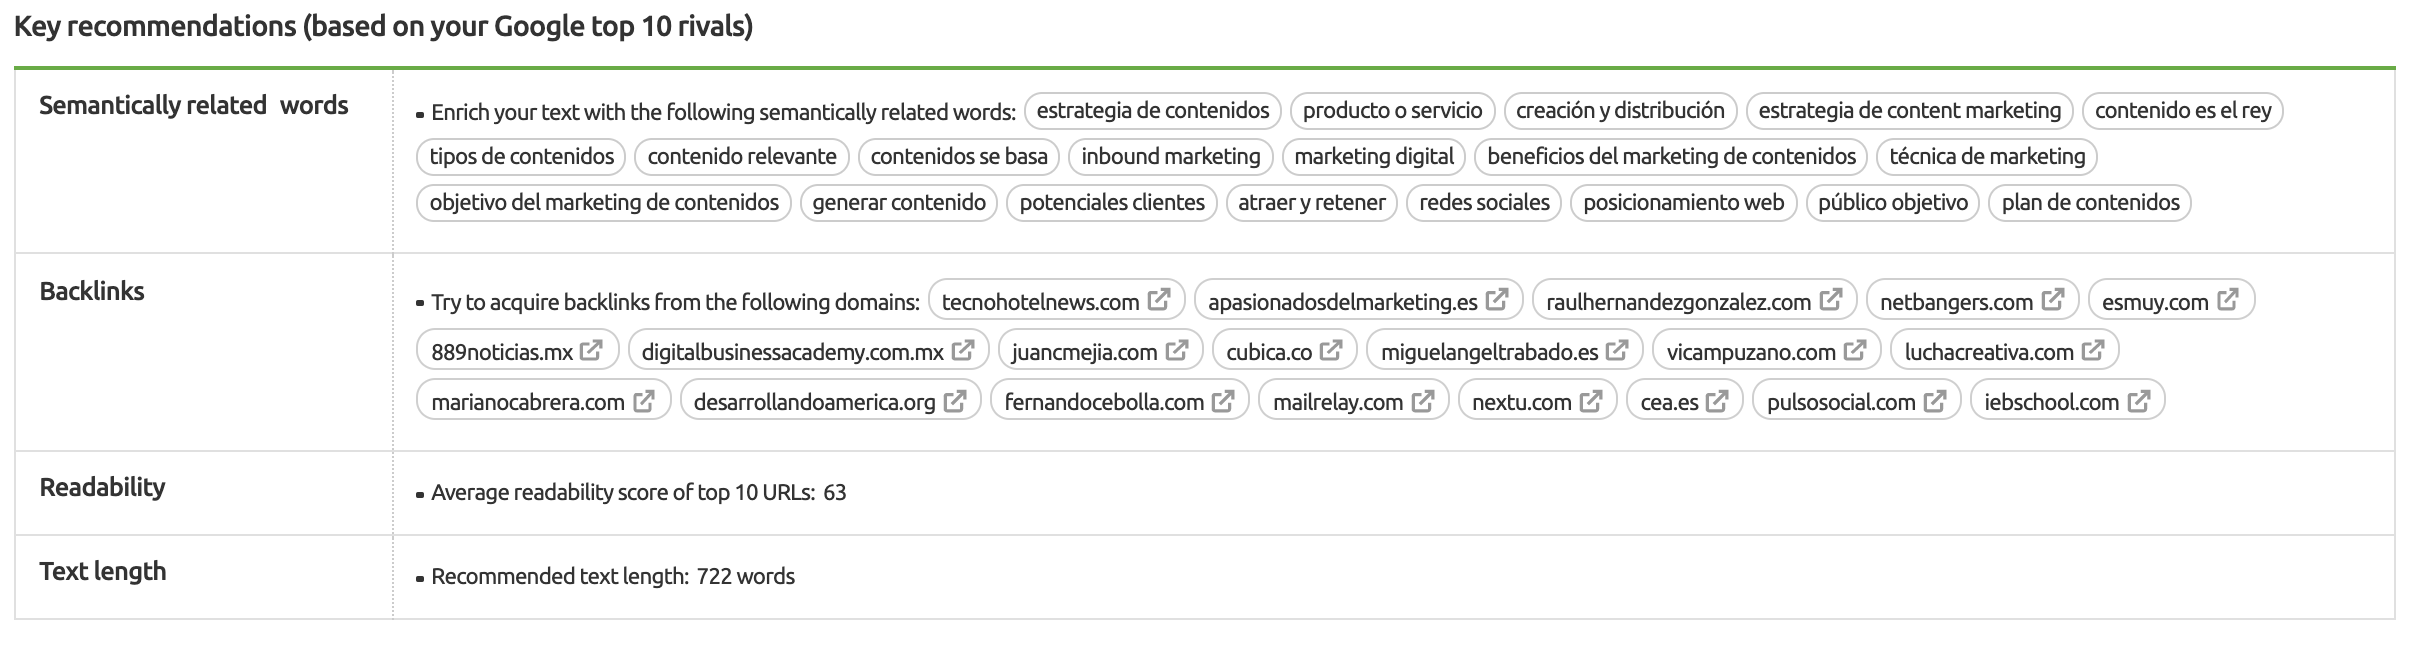The image size is (2418, 650).
Task: Click the "redes sociales" keyword tag
Action: [x=1484, y=202]
